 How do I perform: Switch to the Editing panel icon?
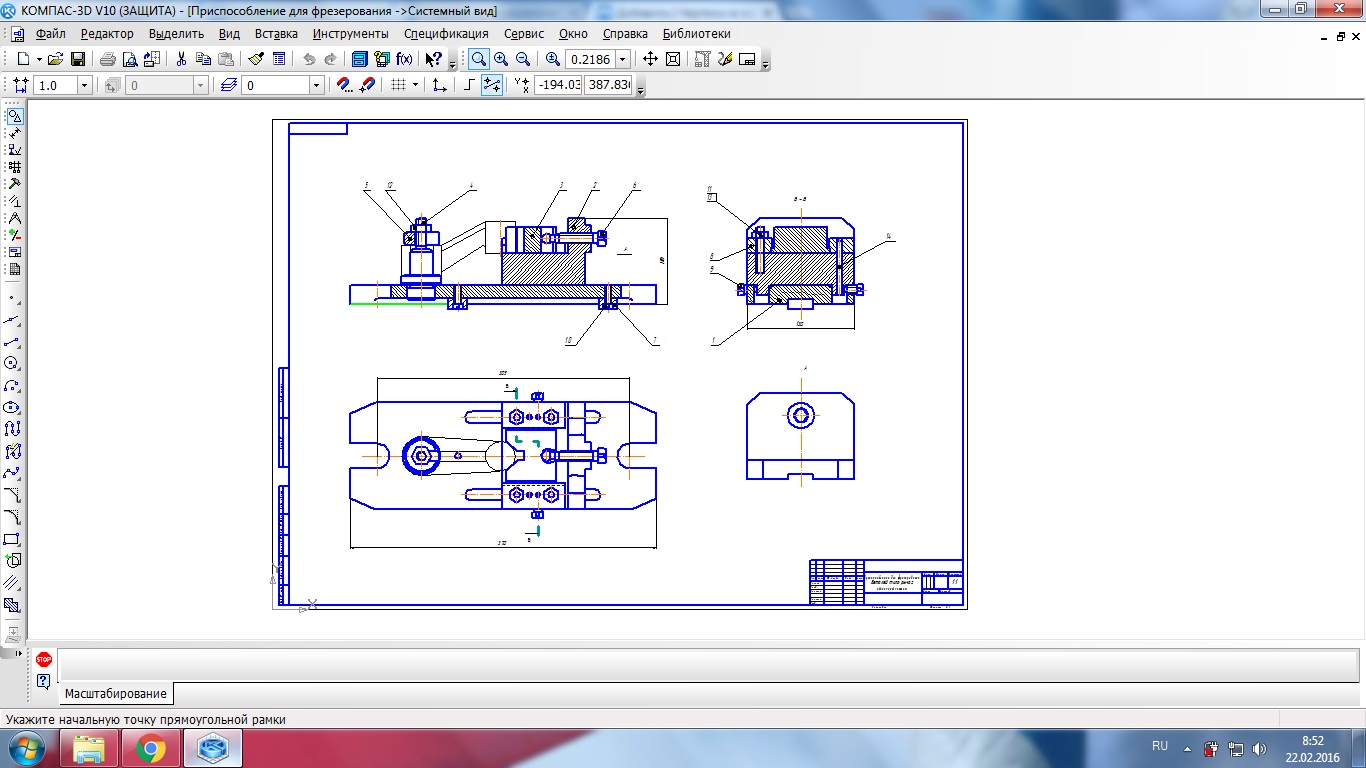[14, 184]
